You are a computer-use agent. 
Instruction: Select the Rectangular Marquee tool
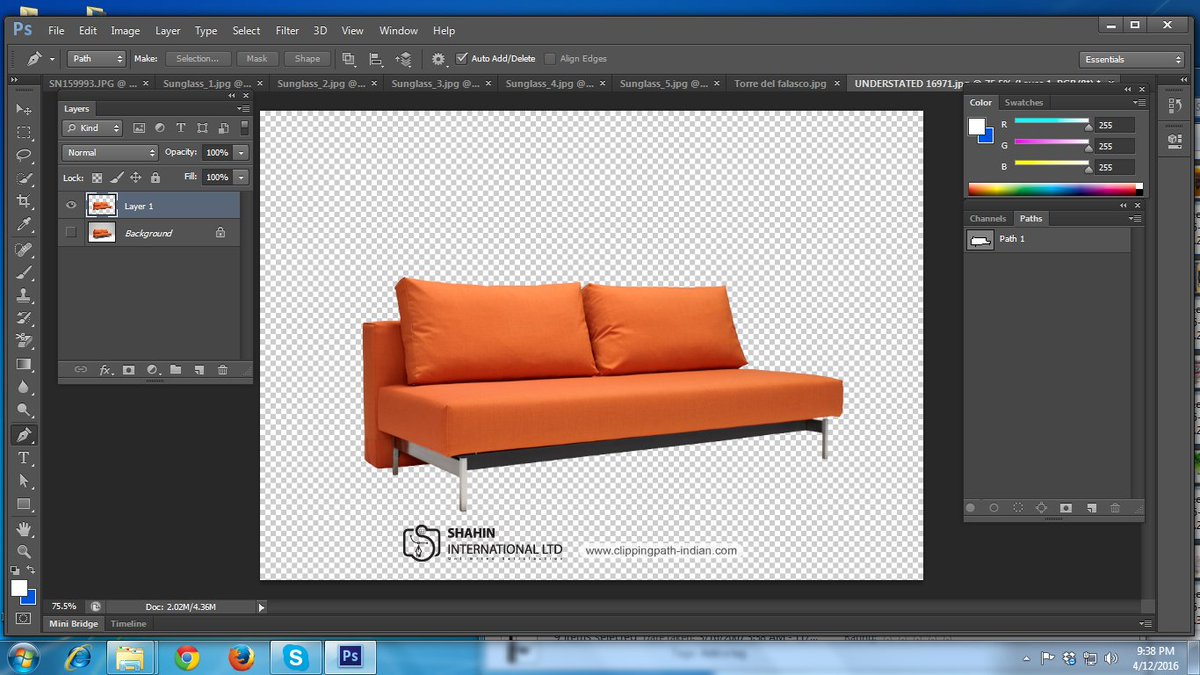point(24,132)
